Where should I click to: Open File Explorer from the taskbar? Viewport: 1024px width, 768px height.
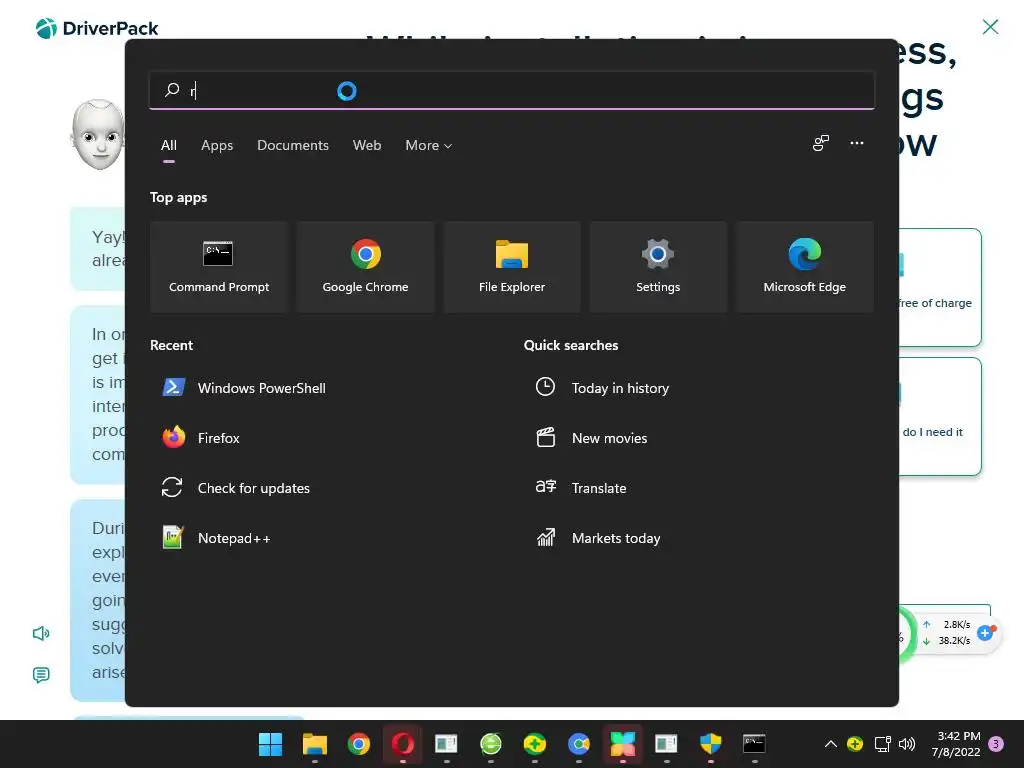coord(315,744)
